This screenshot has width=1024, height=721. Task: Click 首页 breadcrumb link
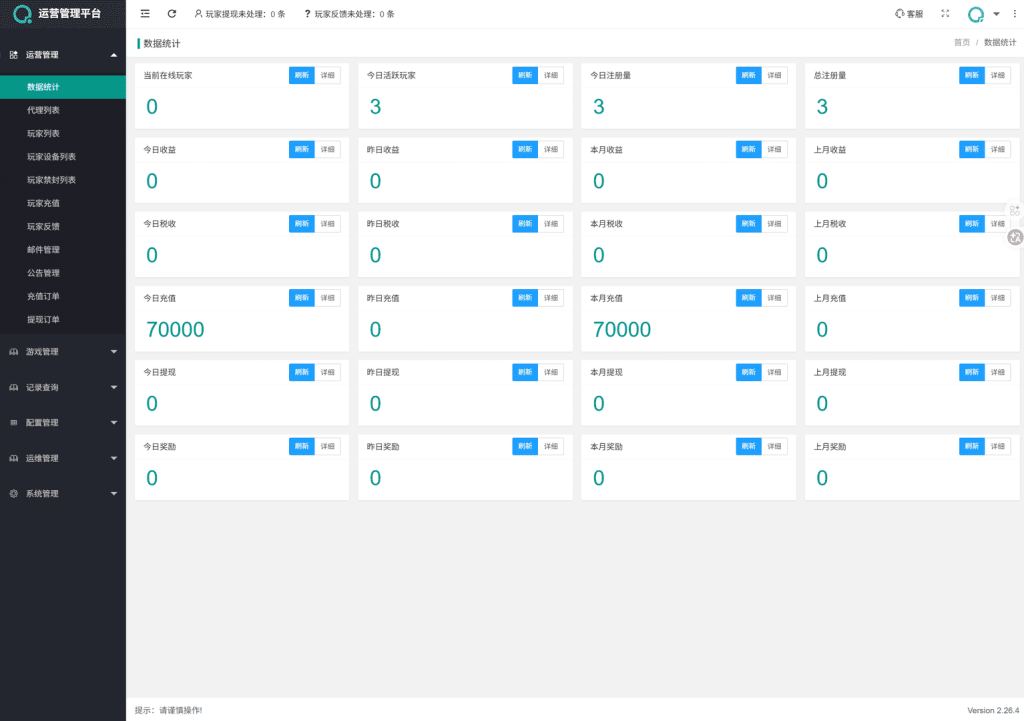point(961,43)
